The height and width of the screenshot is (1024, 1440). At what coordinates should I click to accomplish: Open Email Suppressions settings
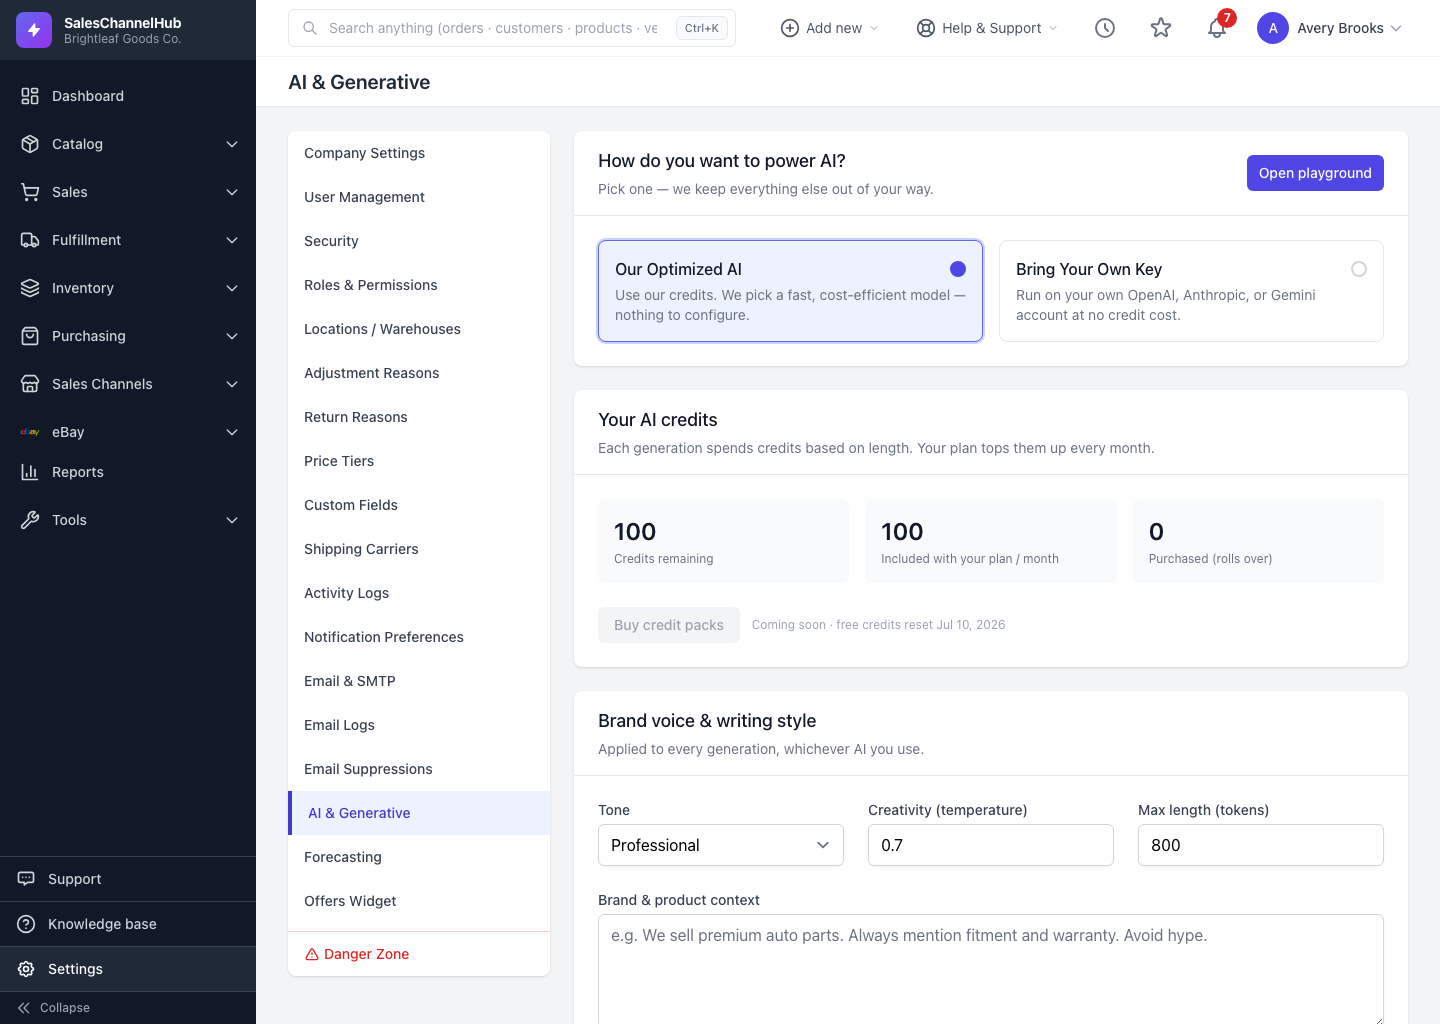point(419,769)
